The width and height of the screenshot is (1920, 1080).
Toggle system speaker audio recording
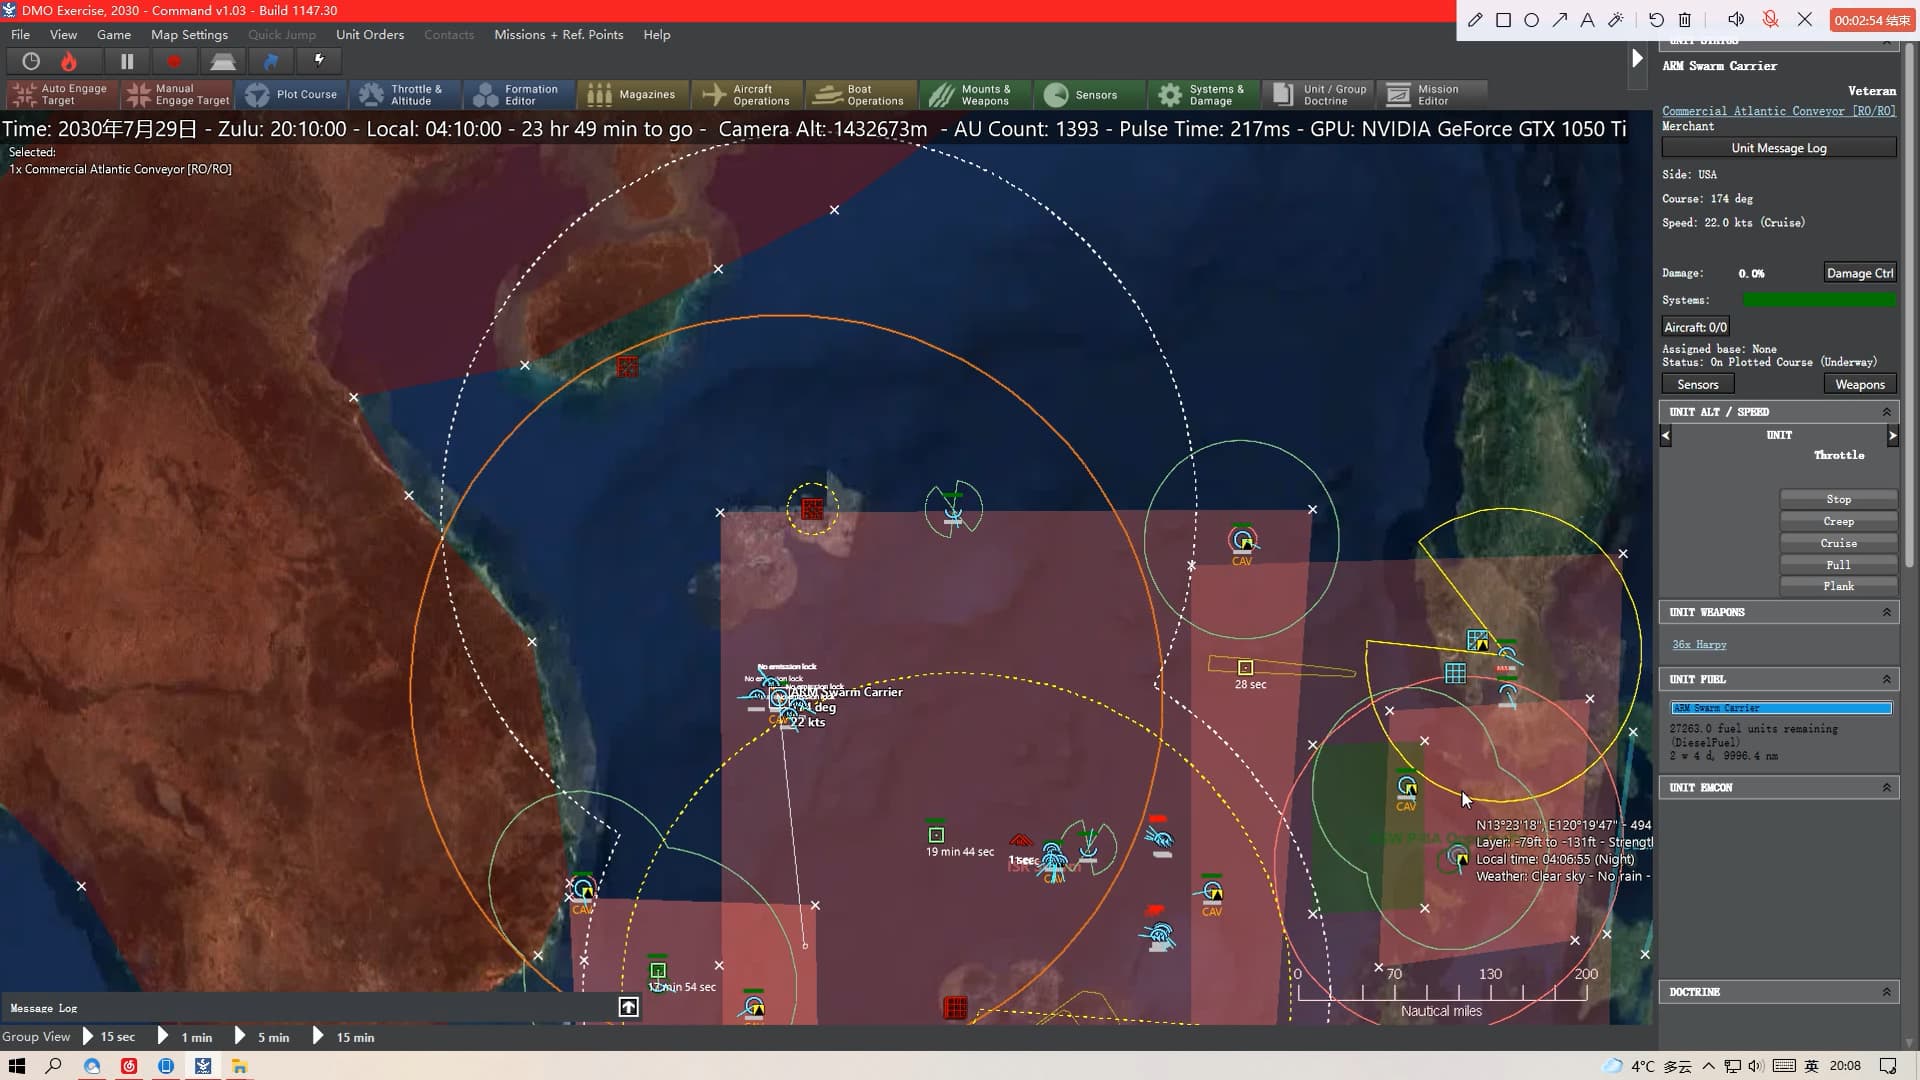pos(1736,20)
